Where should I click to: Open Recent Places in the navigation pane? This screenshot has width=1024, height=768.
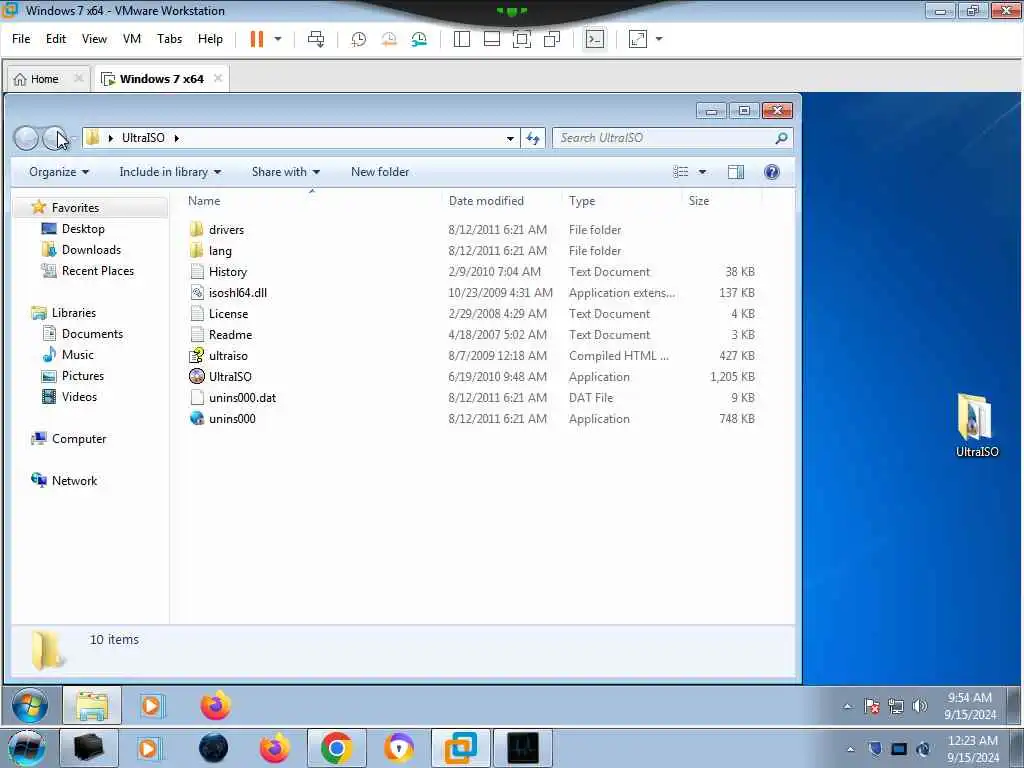[x=97, y=270]
